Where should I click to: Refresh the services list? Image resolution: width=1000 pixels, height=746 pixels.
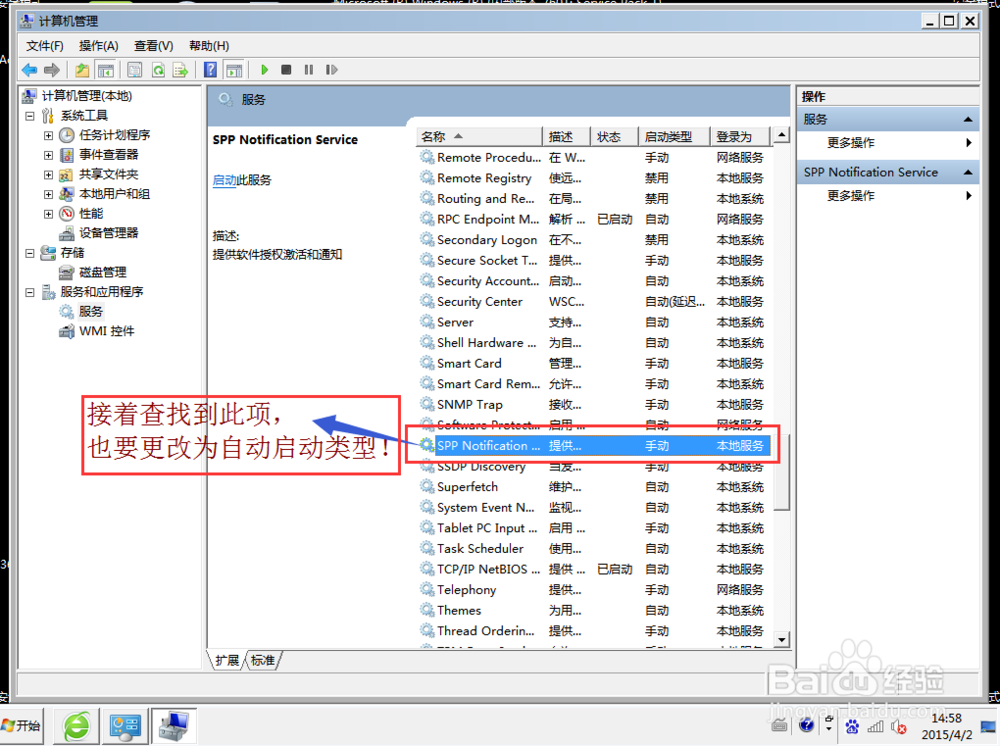pos(158,69)
